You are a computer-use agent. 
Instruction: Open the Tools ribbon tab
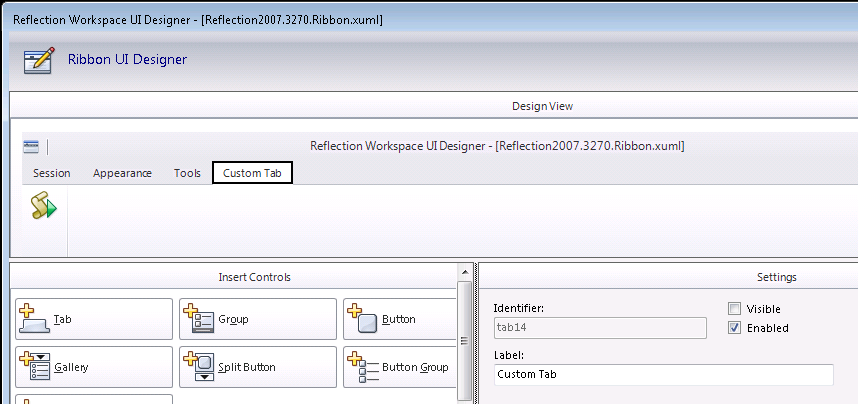(x=187, y=173)
